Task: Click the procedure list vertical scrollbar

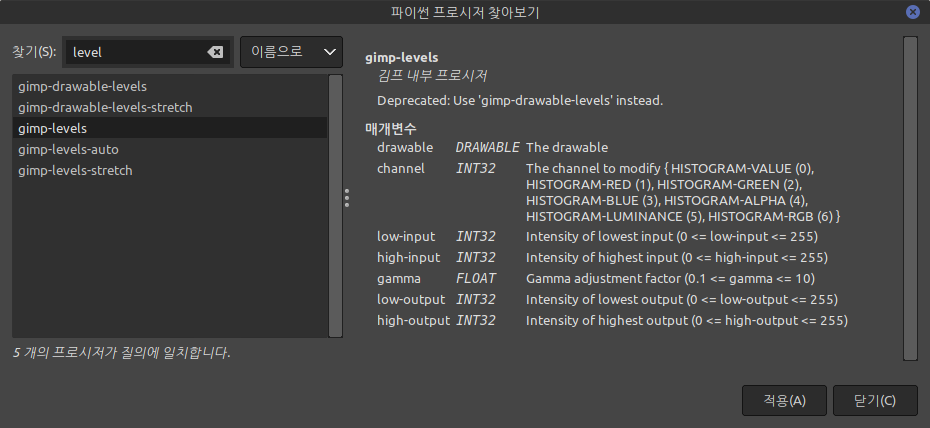Action: click(336, 206)
